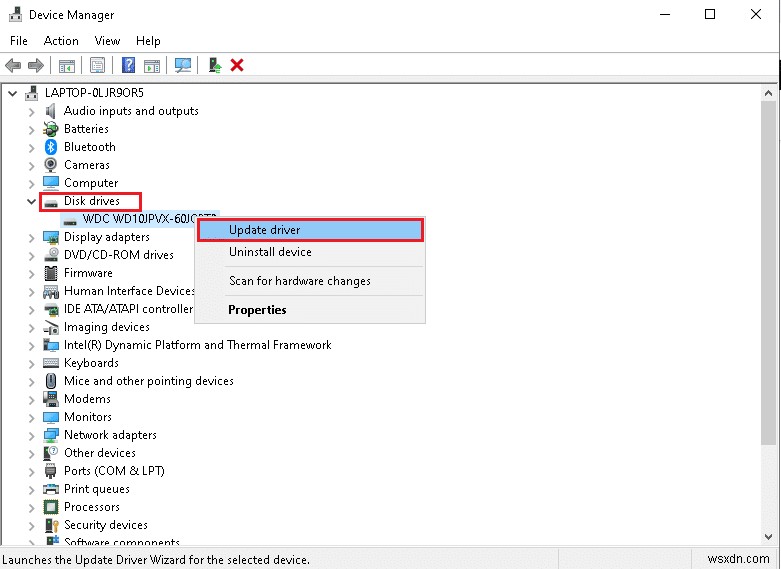Click the Imaging devices icon
The height and width of the screenshot is (569, 781).
[51, 327]
